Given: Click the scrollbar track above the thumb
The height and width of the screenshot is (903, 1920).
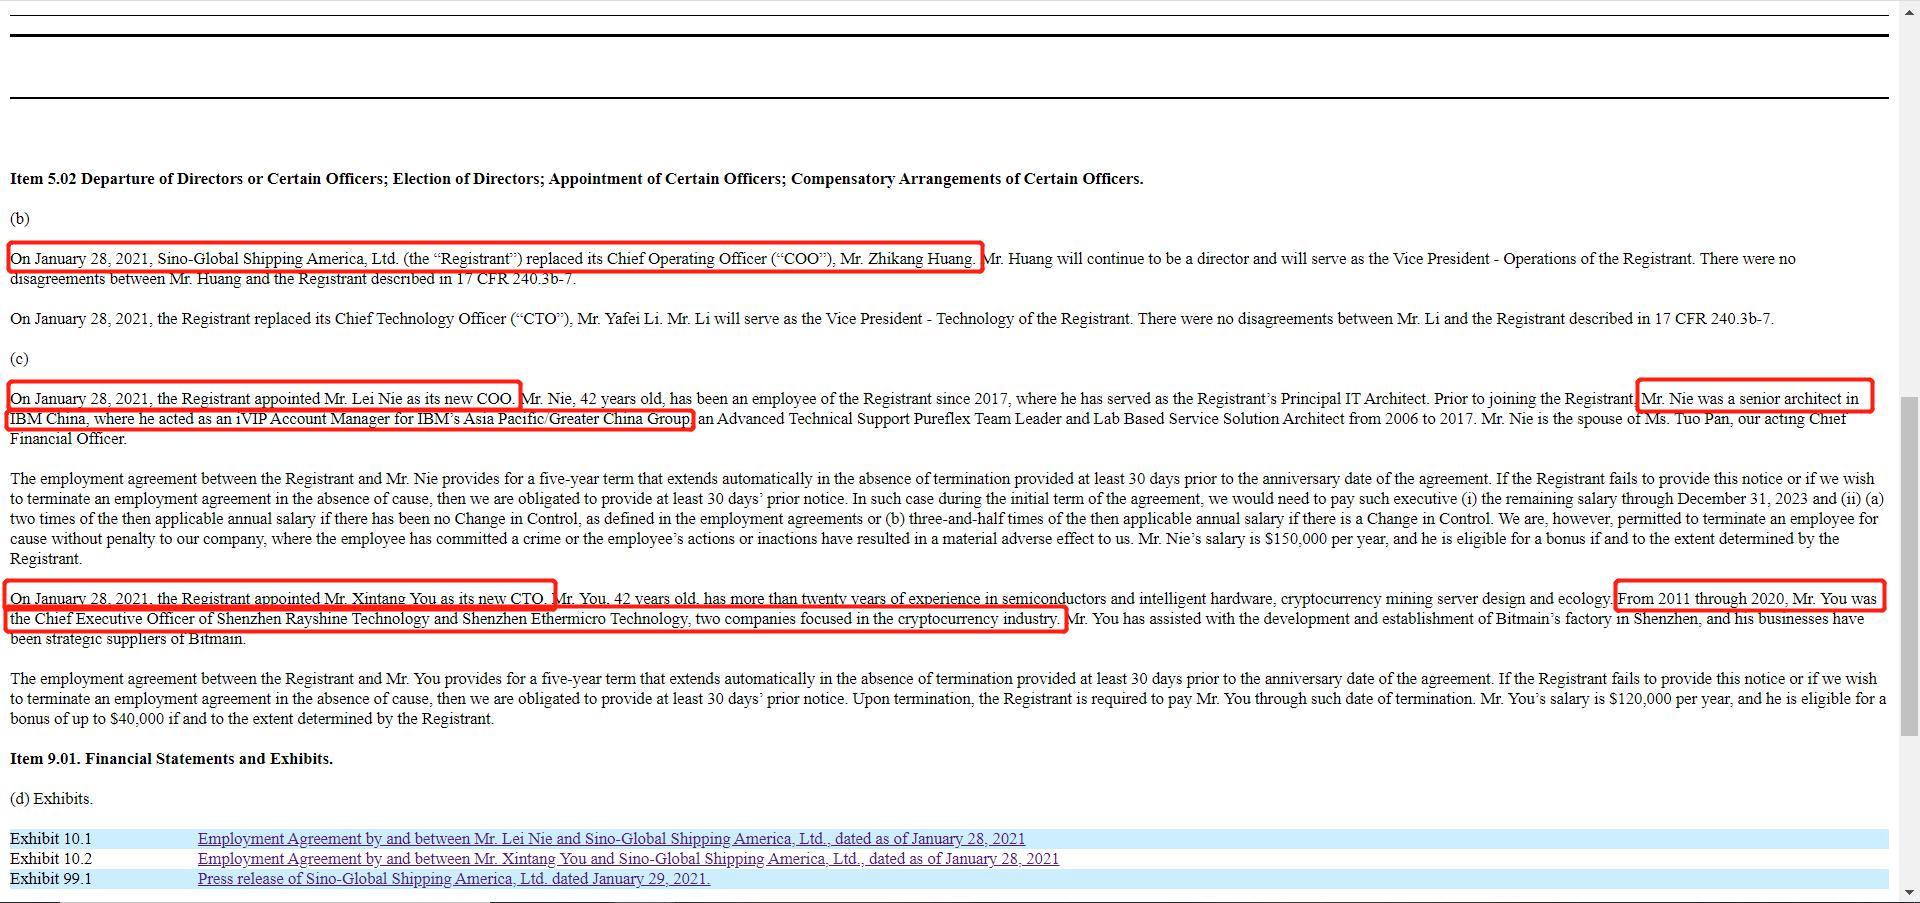Looking at the screenshot, I should click(x=1909, y=200).
